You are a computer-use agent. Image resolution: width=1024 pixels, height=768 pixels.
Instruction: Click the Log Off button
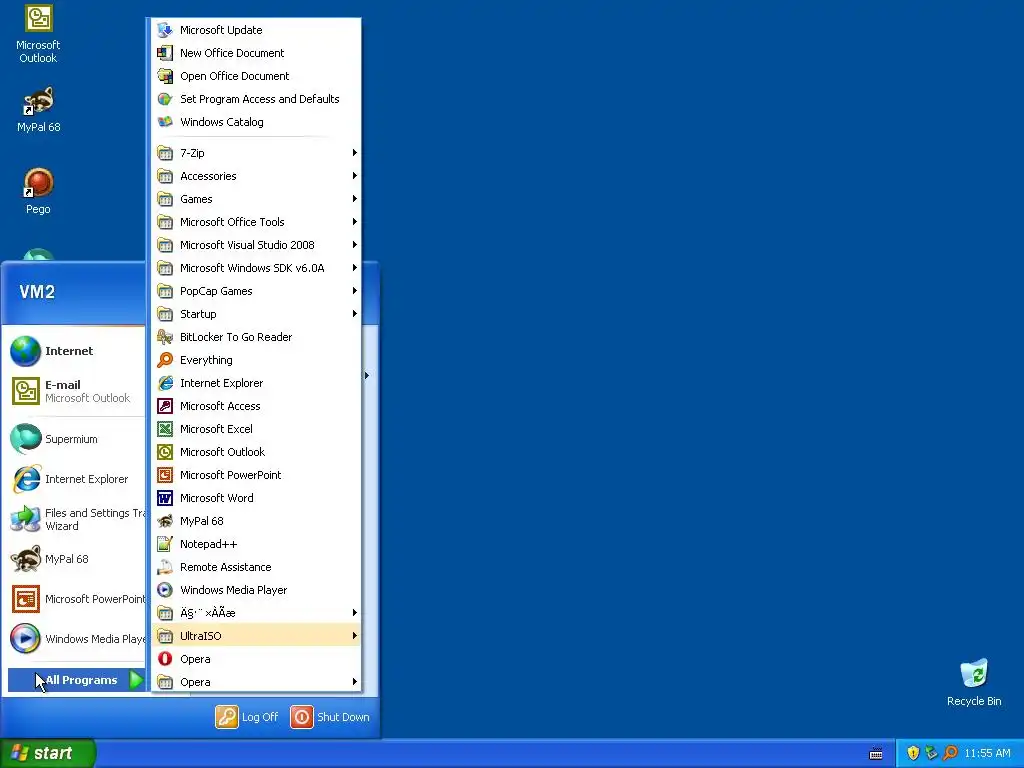click(x=247, y=717)
